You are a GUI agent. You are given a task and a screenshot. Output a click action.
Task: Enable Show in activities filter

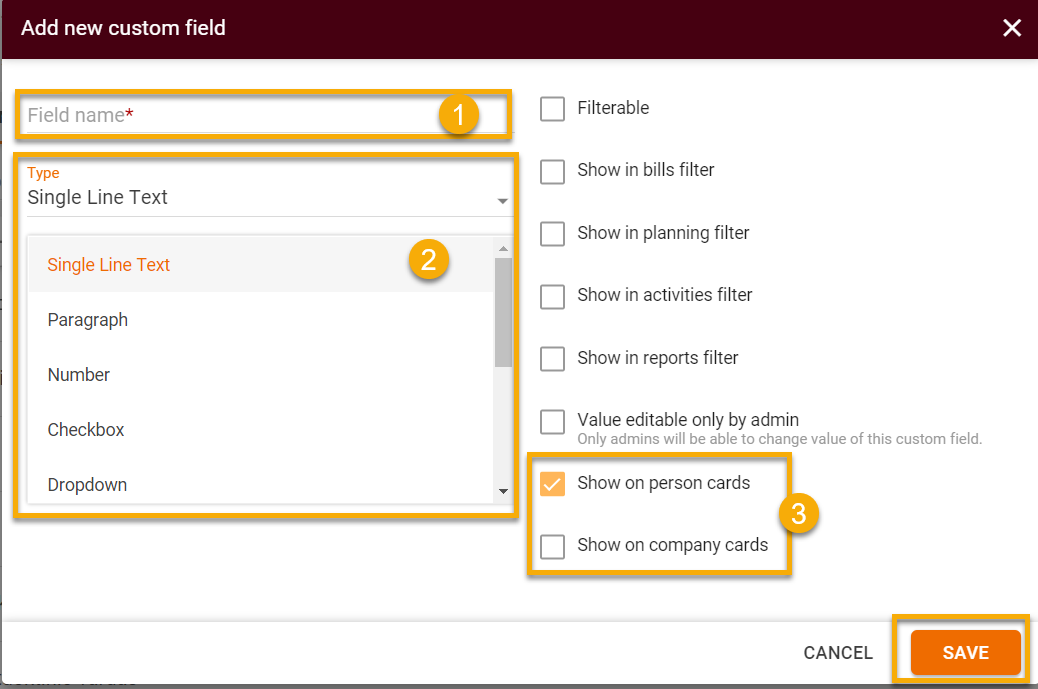tap(552, 296)
